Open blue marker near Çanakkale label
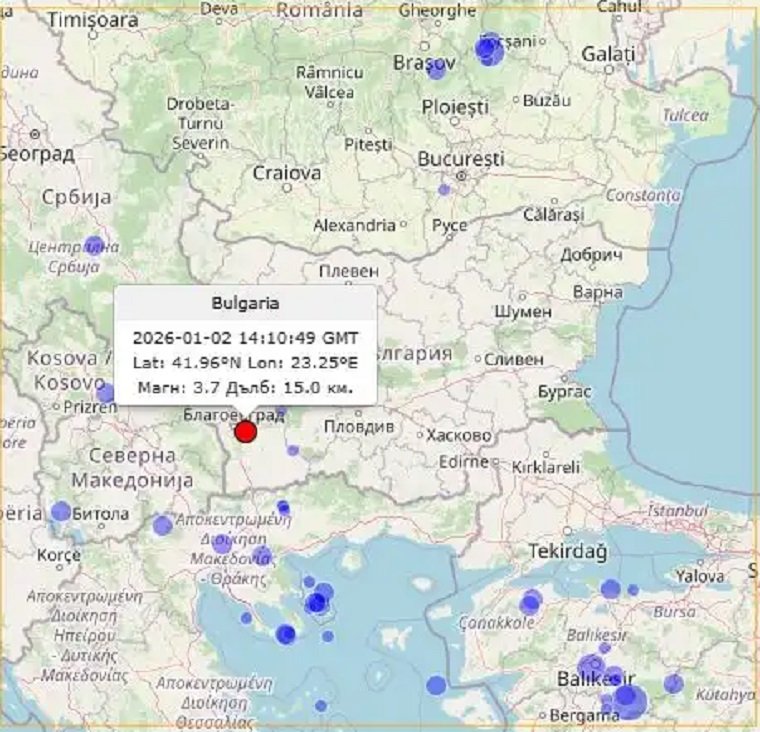 point(530,603)
